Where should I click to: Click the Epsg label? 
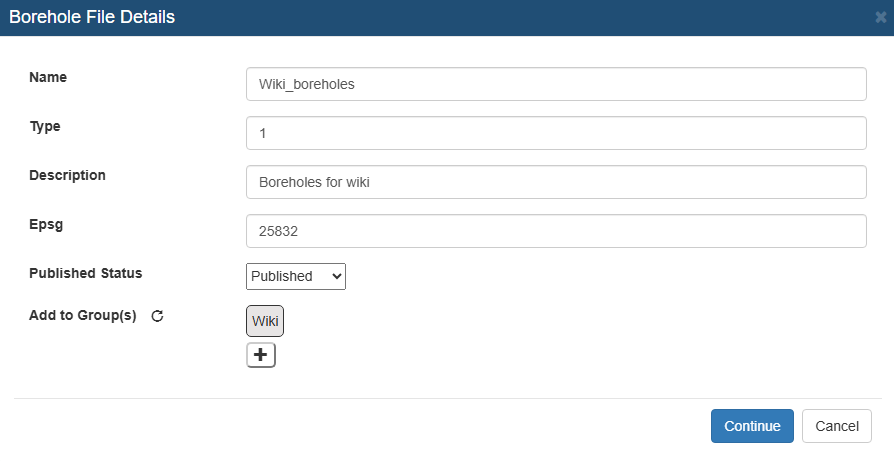point(46,225)
